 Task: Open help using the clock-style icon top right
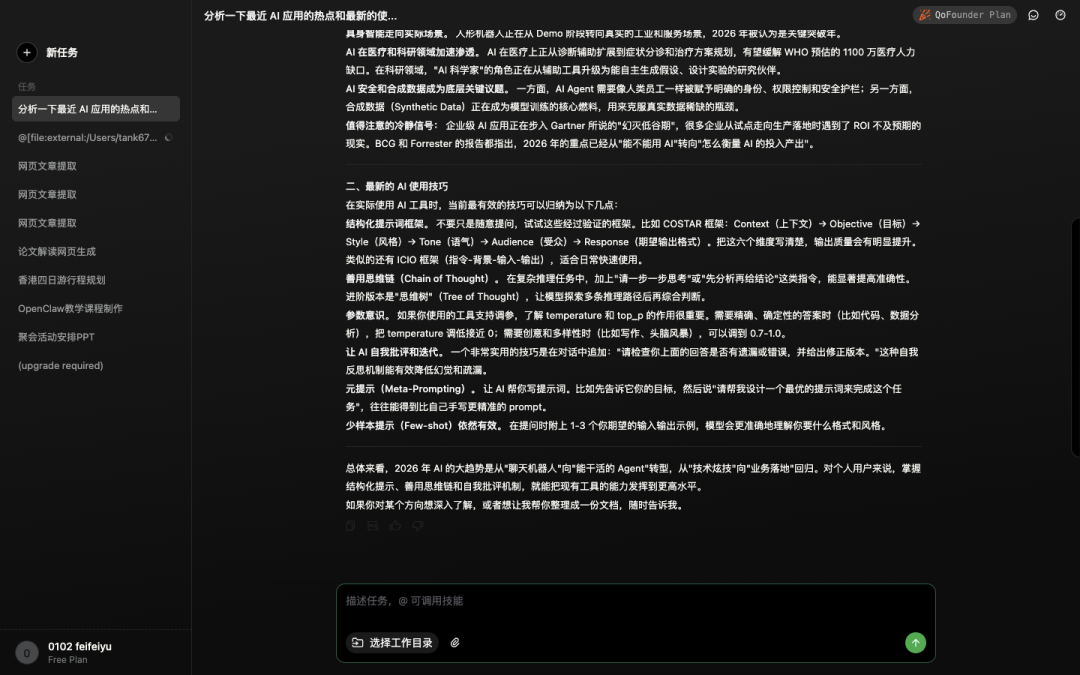1060,15
